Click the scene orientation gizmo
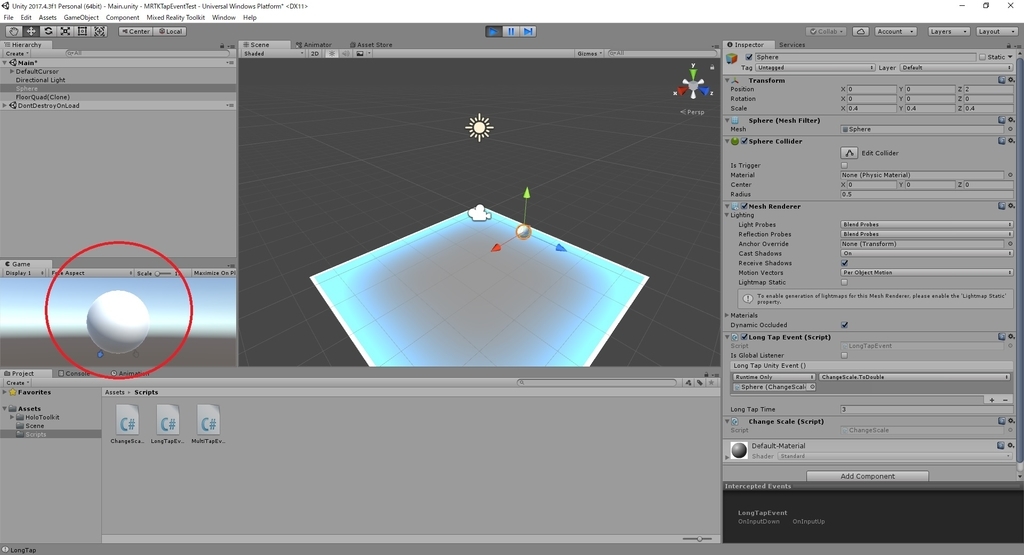Screen dimensions: 1024x555 tap(693, 86)
